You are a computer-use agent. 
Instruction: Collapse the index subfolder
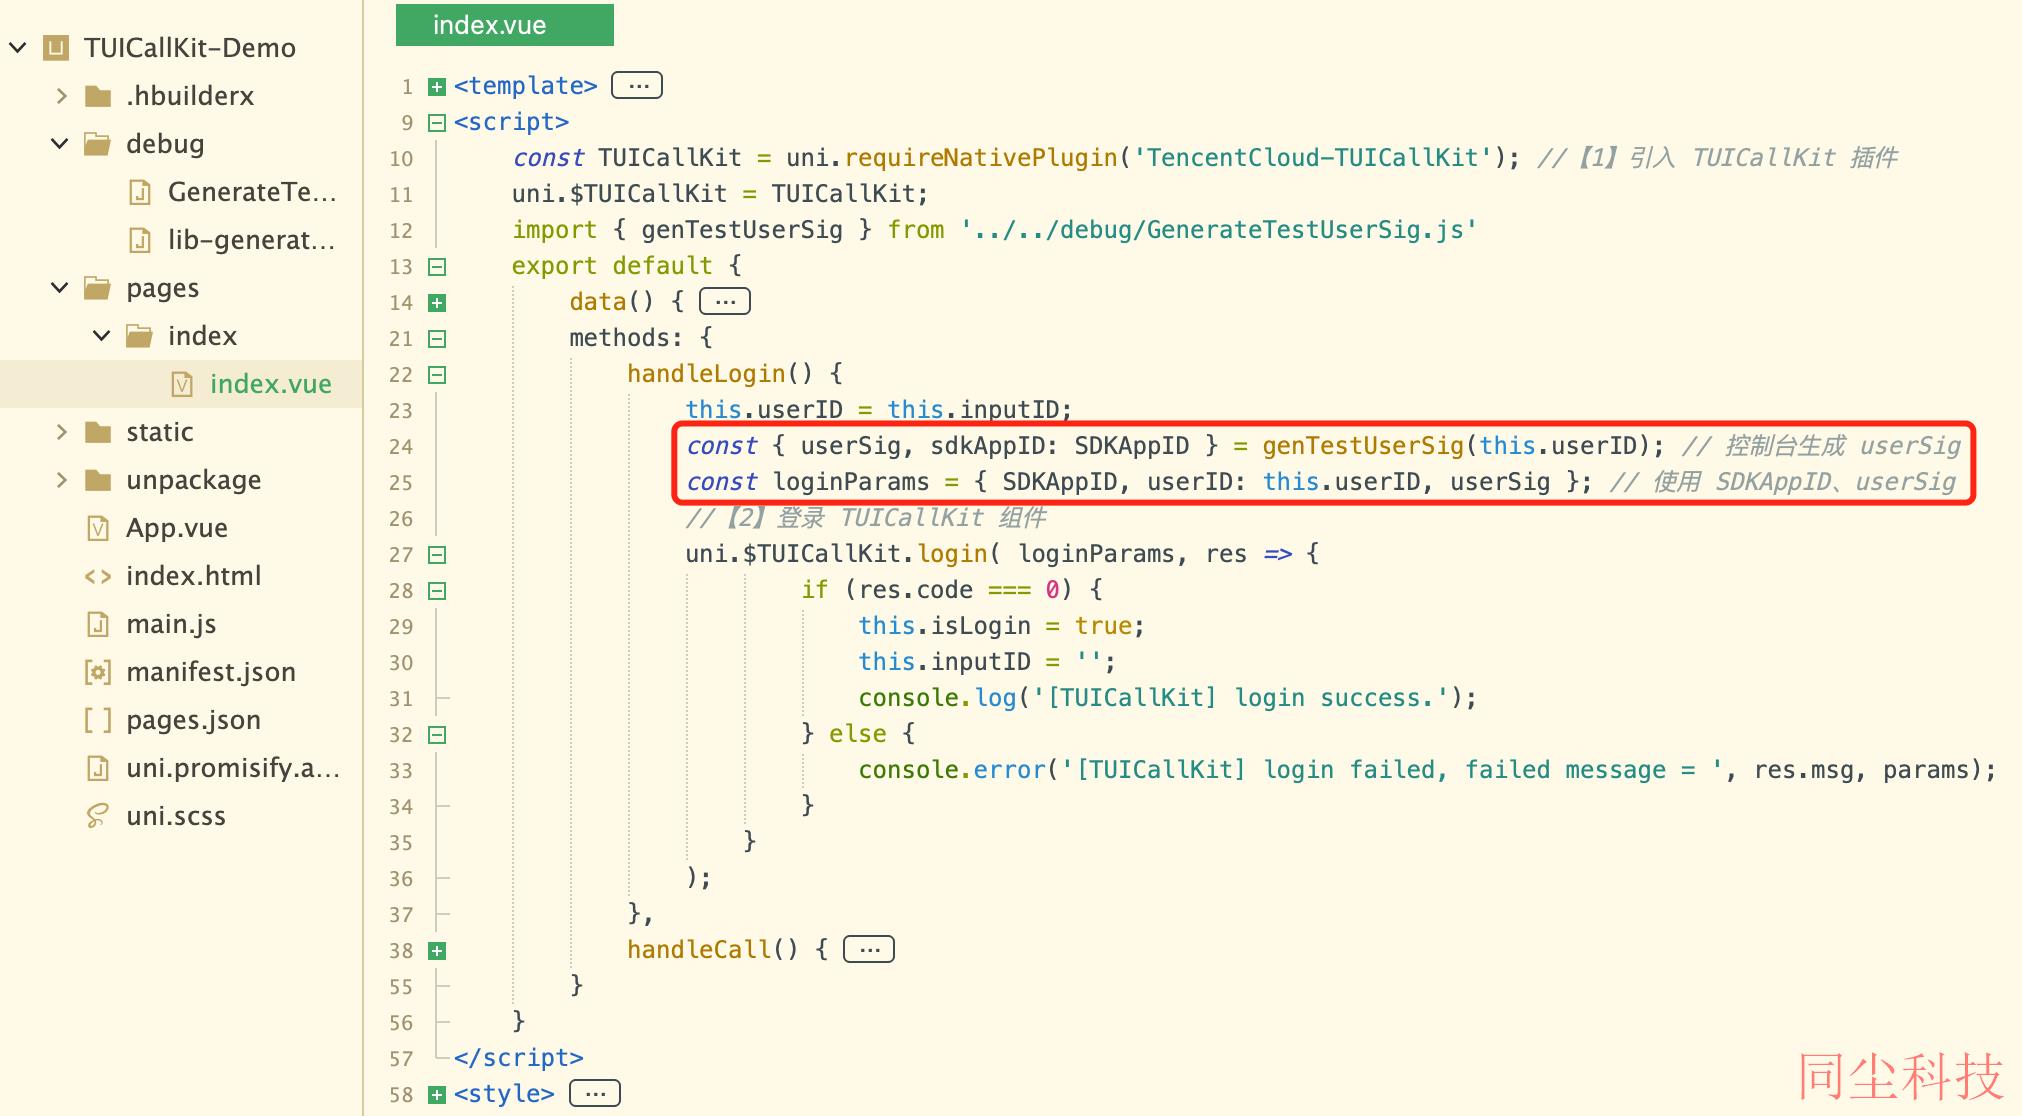pyautogui.click(x=102, y=336)
